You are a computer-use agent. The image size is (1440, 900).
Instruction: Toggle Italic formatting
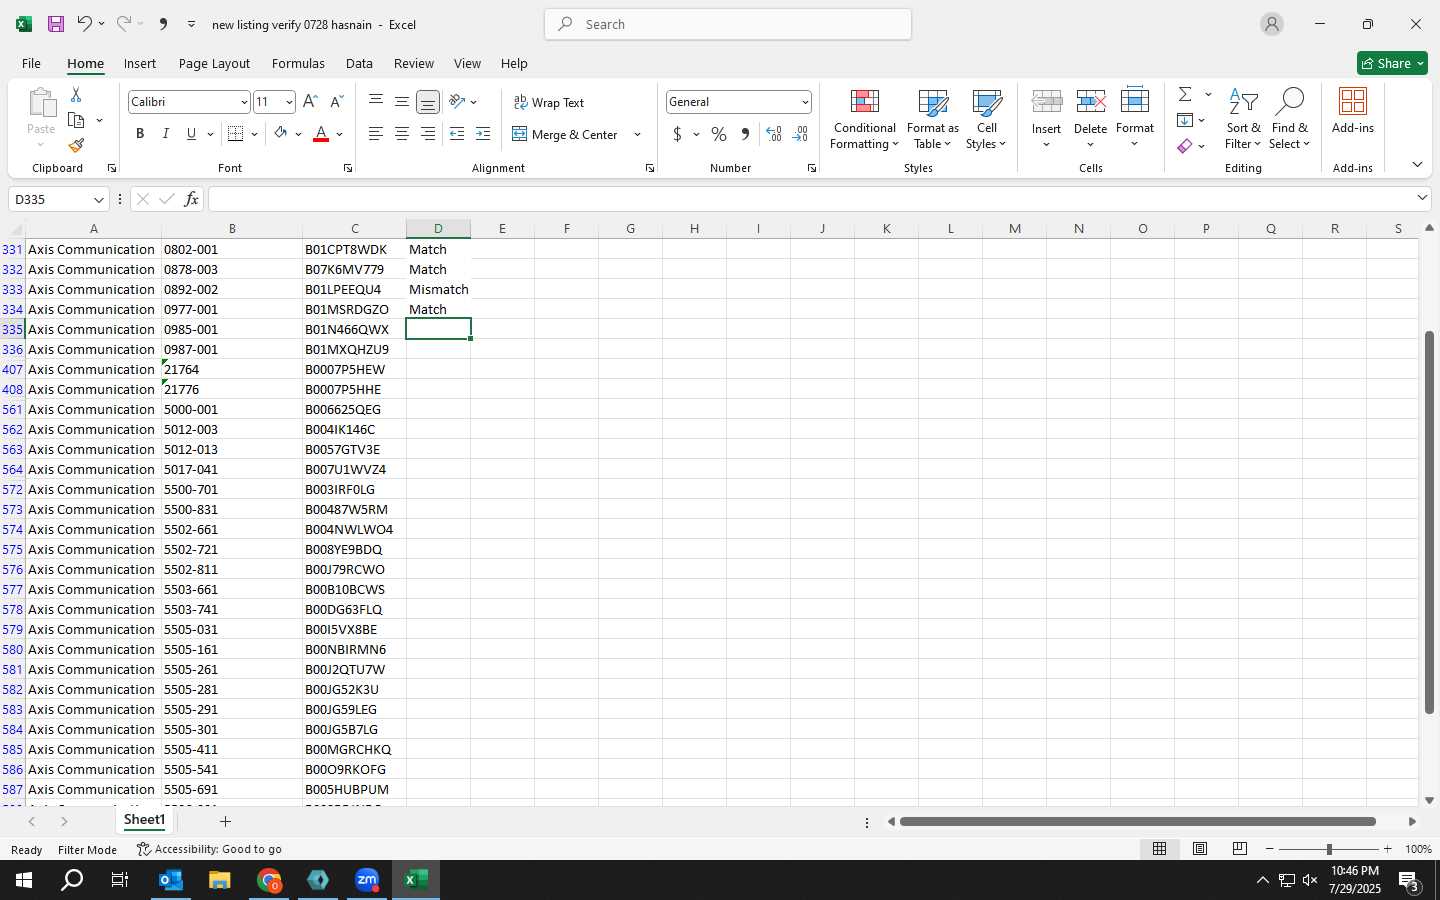click(166, 134)
